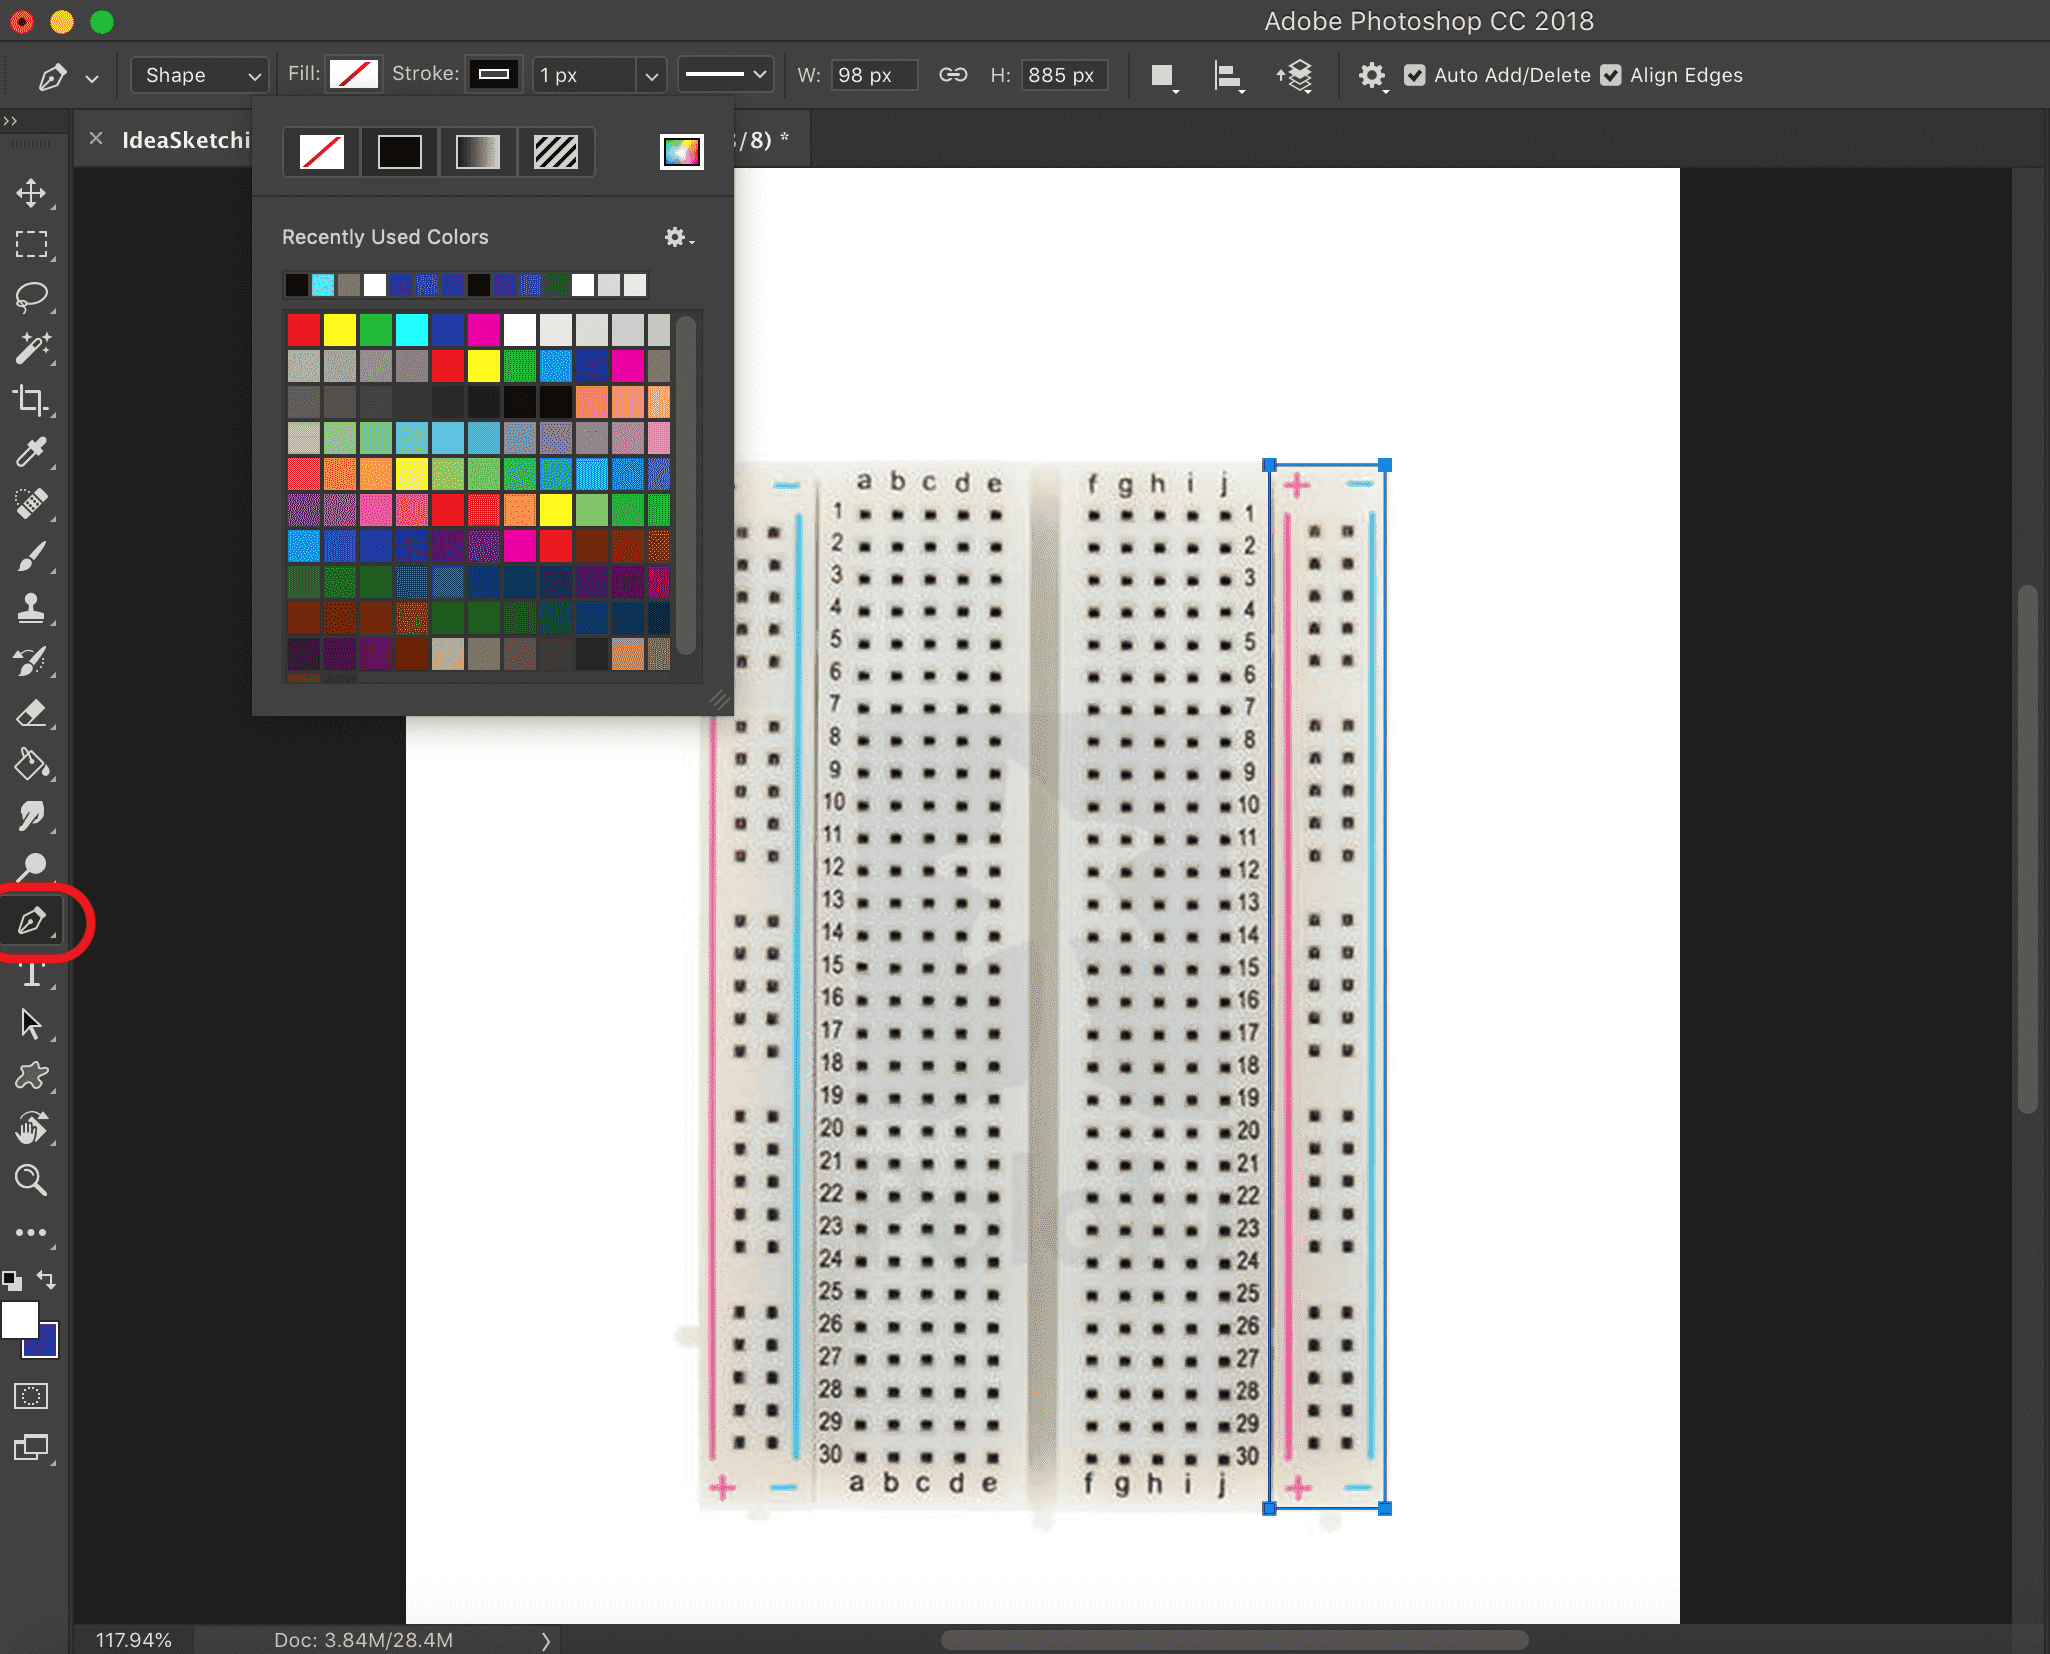This screenshot has width=2050, height=1654.
Task: Click the Eyedropper tool
Action: 34,451
